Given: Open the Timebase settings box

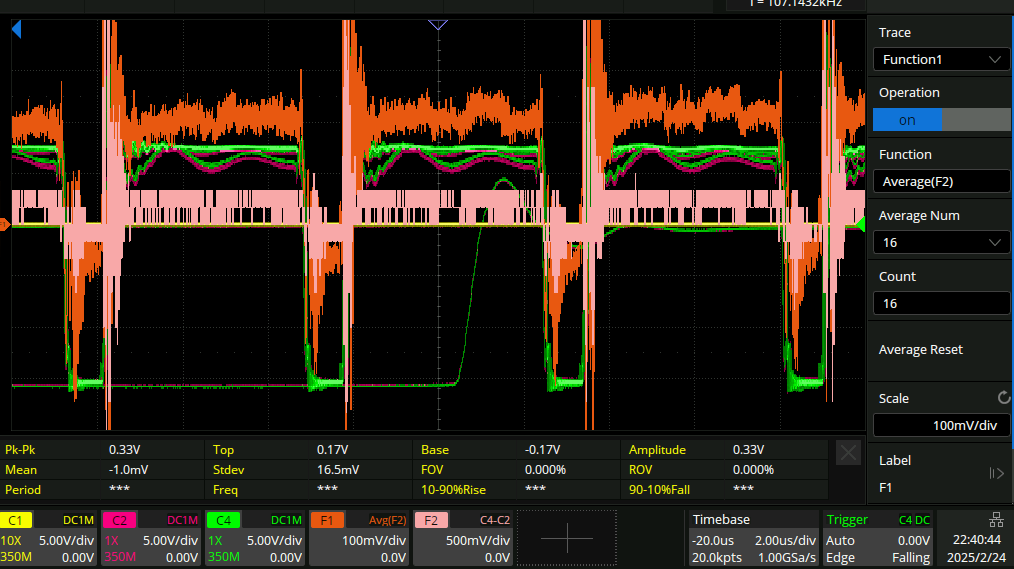Looking at the screenshot, I should pos(752,538).
